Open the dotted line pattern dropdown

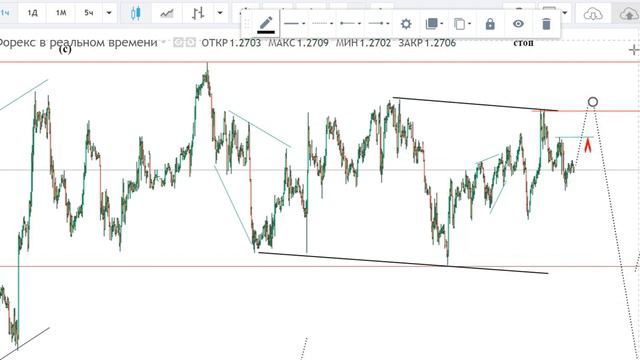[x=322, y=24]
